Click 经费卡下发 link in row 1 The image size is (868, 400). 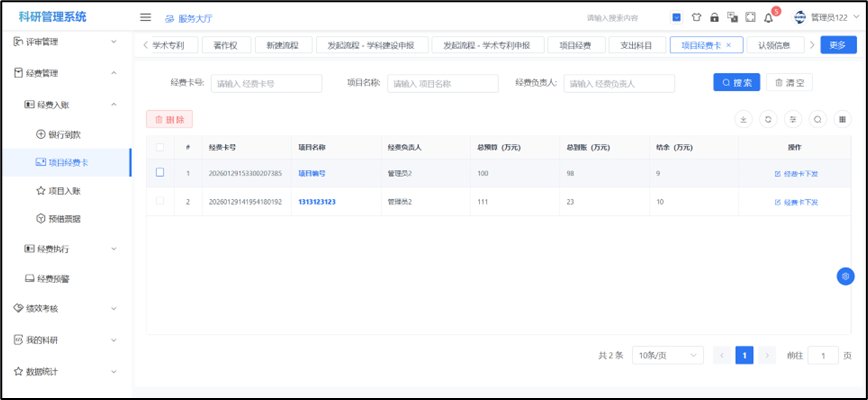point(796,173)
